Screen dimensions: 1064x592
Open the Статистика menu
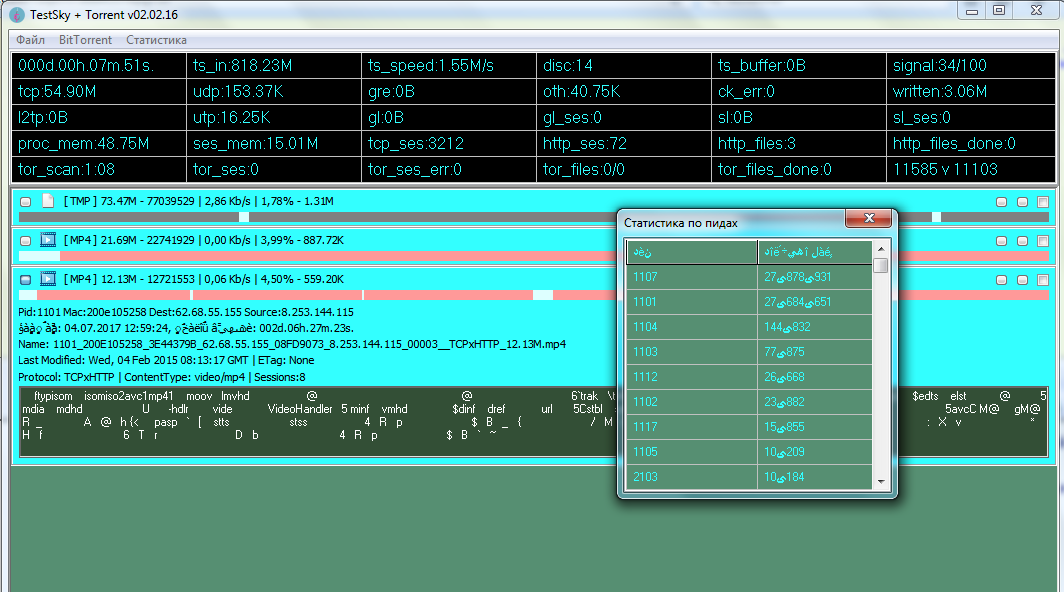pos(156,40)
